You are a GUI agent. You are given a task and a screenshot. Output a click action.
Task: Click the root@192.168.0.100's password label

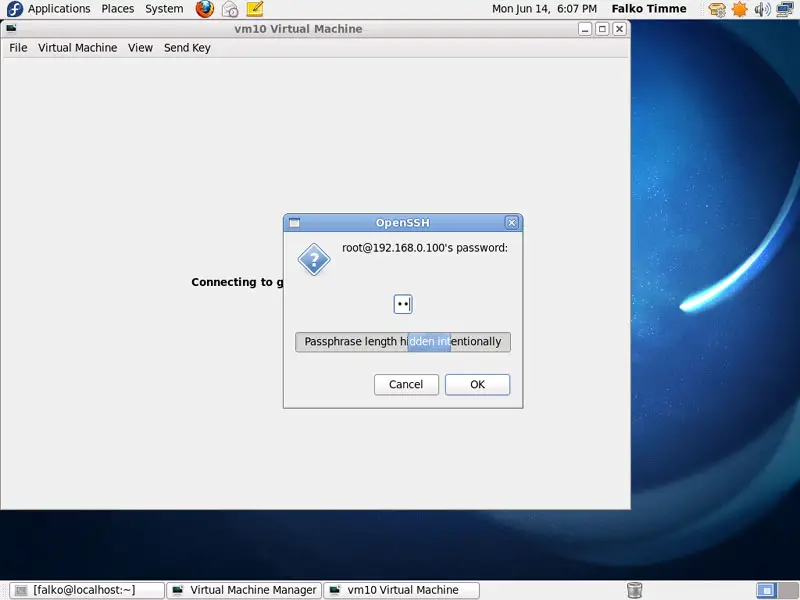coord(425,248)
